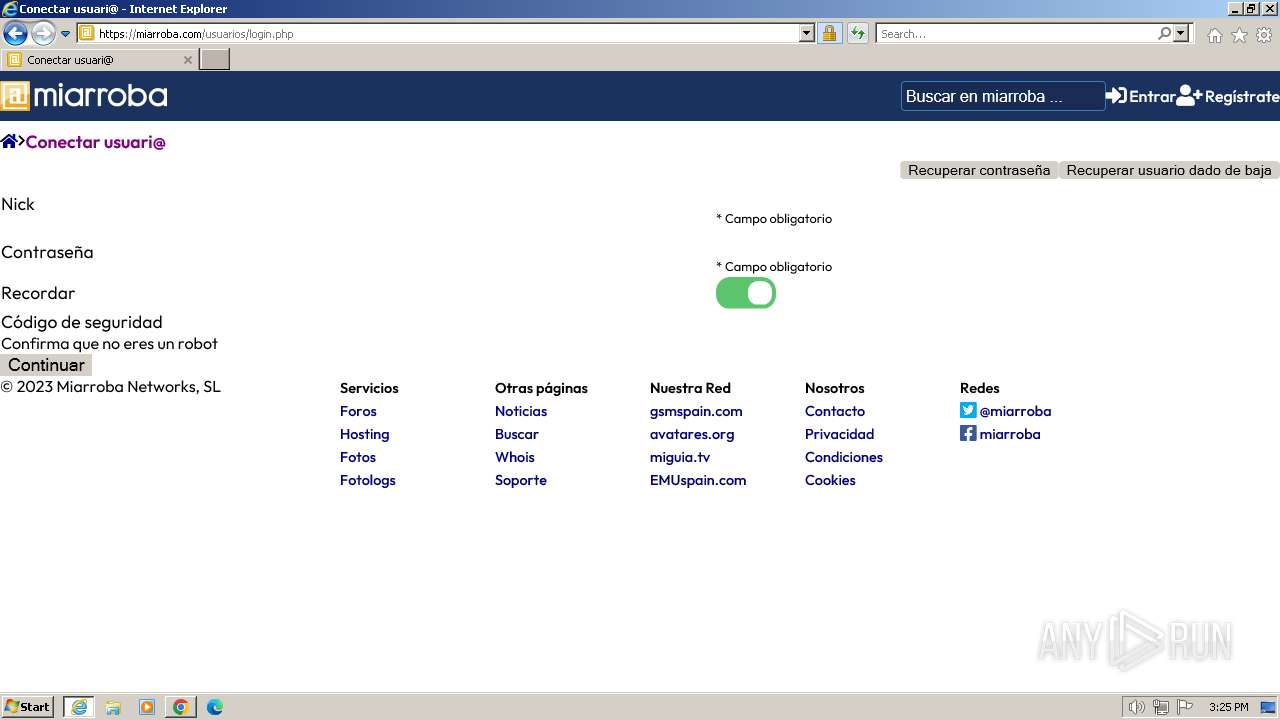This screenshot has height=720, width=1280.
Task: Click 'Confirma que no eres un robot' text
Action: click(109, 344)
